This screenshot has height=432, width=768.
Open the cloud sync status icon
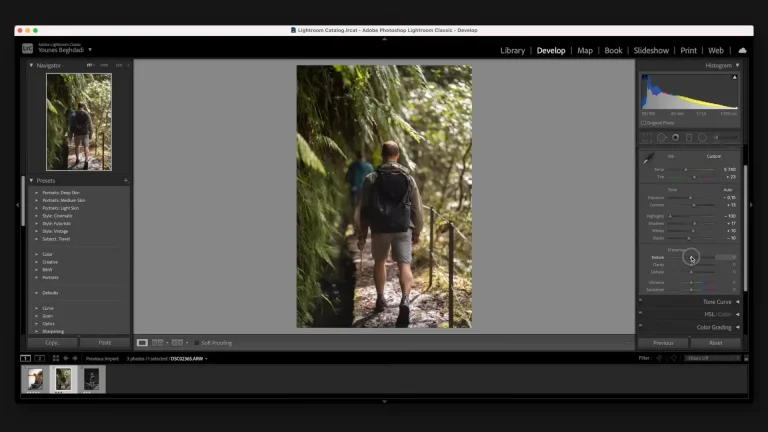point(743,50)
